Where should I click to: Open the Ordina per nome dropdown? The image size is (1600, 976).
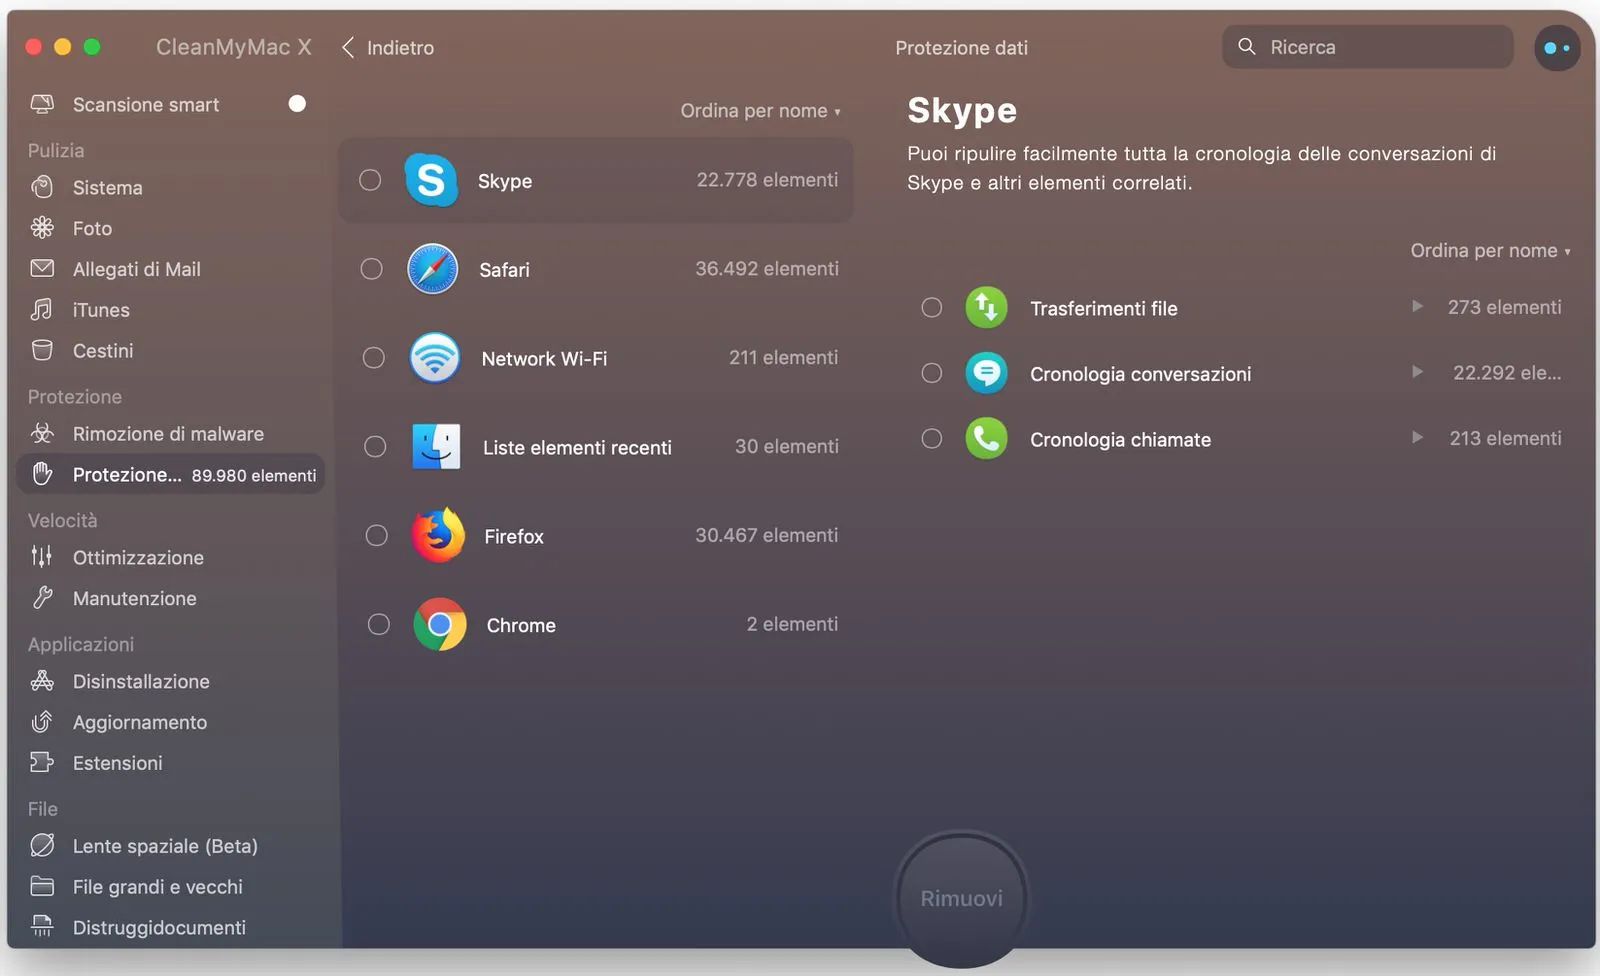(x=761, y=110)
